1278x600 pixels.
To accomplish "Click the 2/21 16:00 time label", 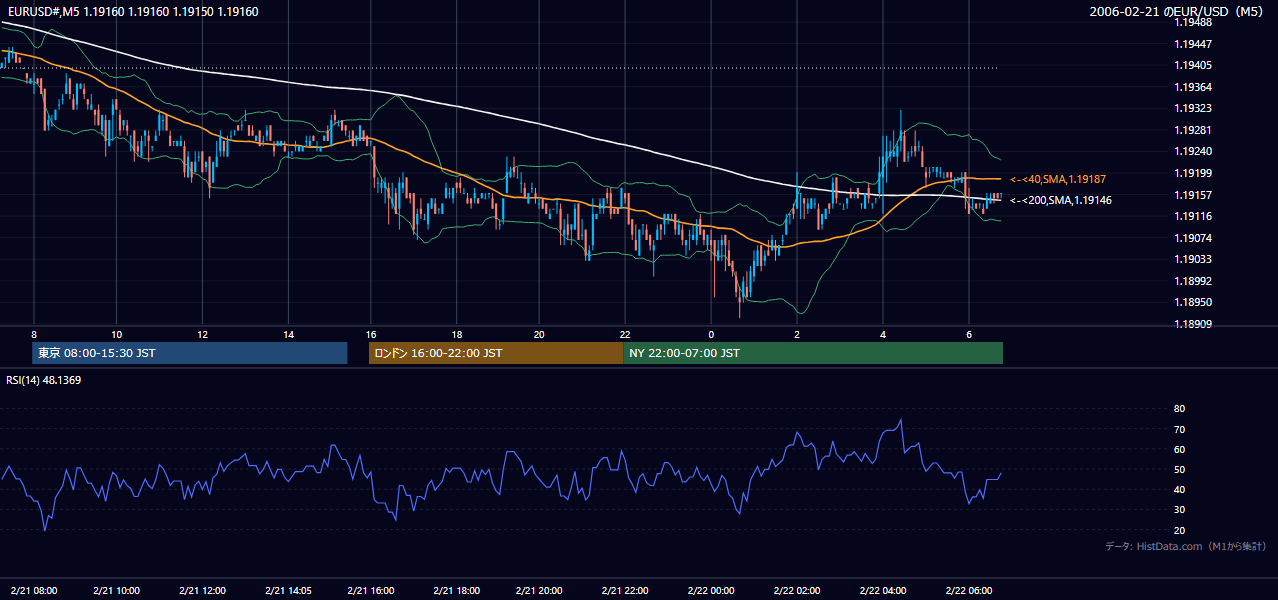I will (x=371, y=591).
